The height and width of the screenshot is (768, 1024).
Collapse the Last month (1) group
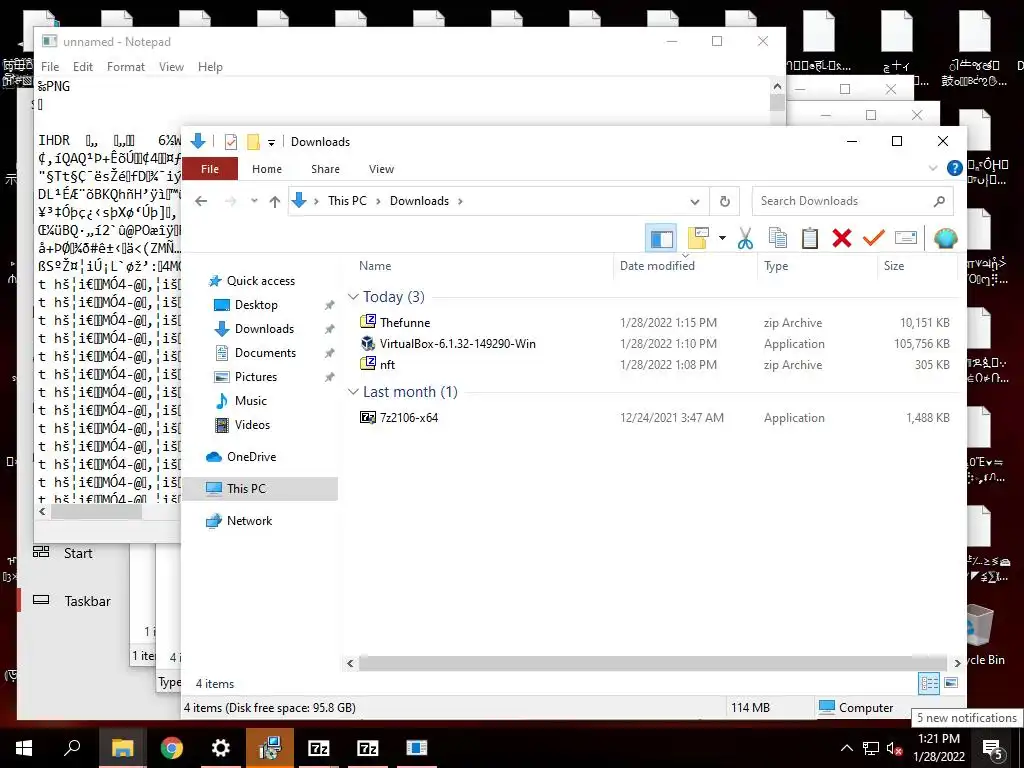pos(353,392)
